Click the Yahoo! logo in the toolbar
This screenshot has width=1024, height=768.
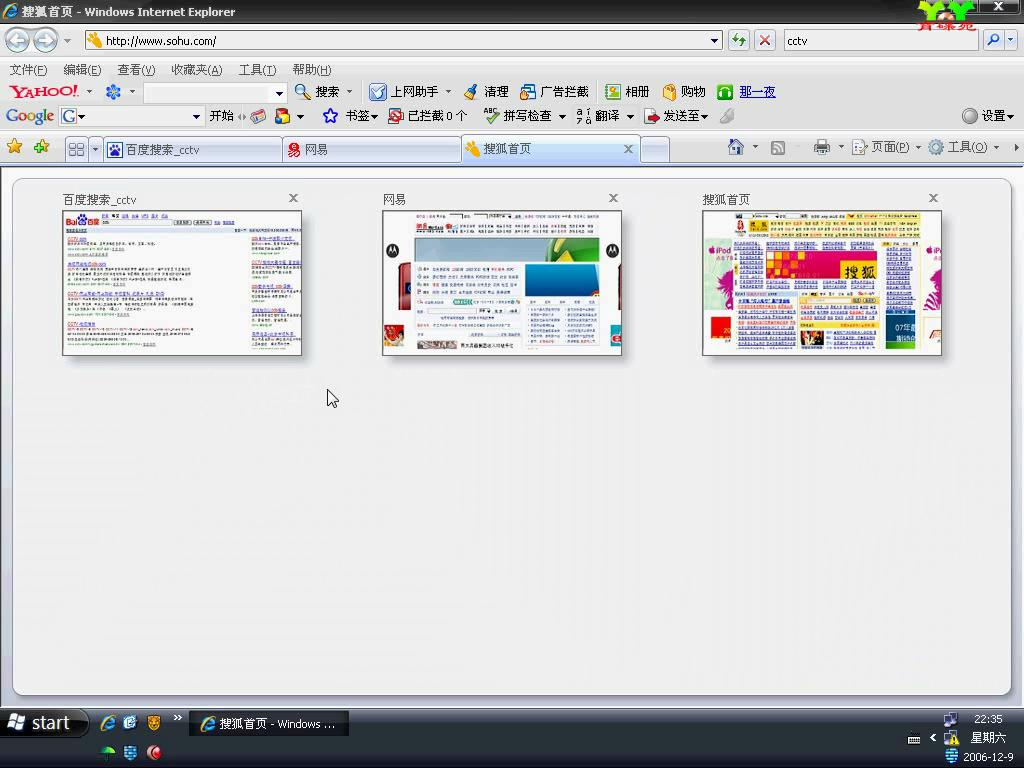tap(44, 91)
